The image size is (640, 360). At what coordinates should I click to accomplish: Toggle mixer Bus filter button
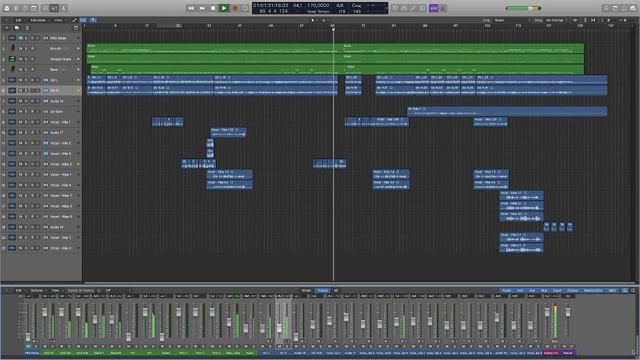tap(544, 291)
